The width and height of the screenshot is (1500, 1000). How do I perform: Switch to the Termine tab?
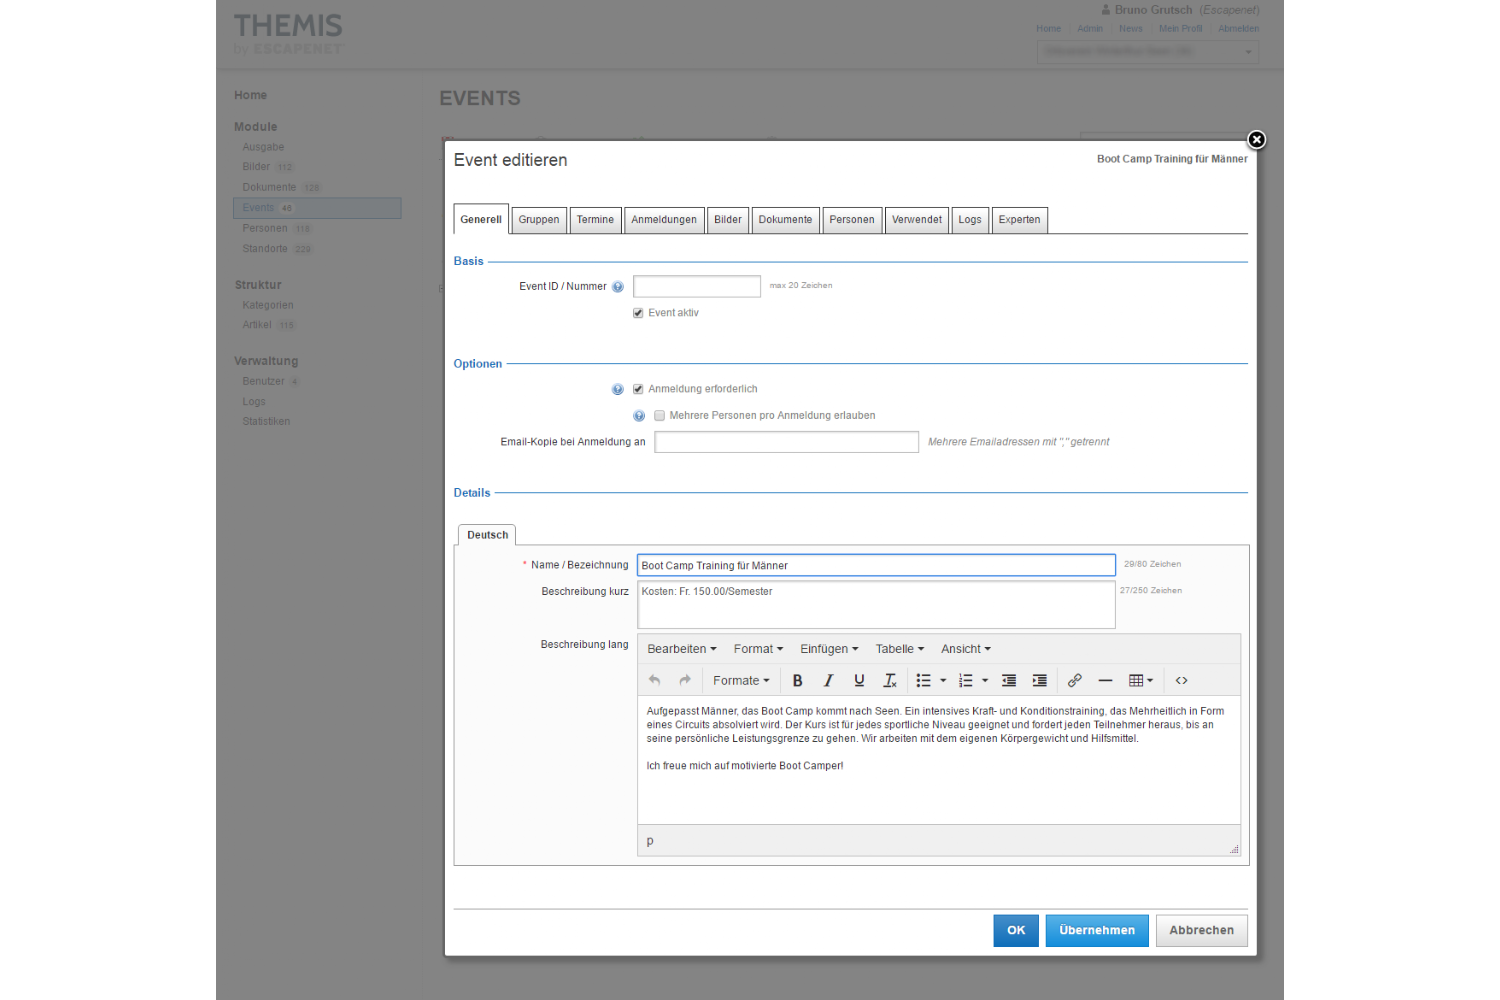595,220
